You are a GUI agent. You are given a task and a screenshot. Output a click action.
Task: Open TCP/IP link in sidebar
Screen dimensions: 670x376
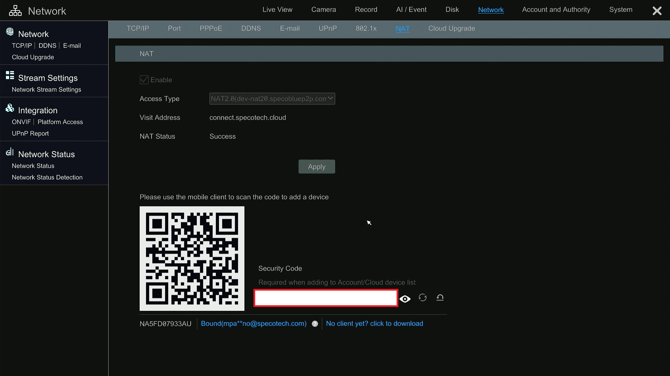point(22,45)
